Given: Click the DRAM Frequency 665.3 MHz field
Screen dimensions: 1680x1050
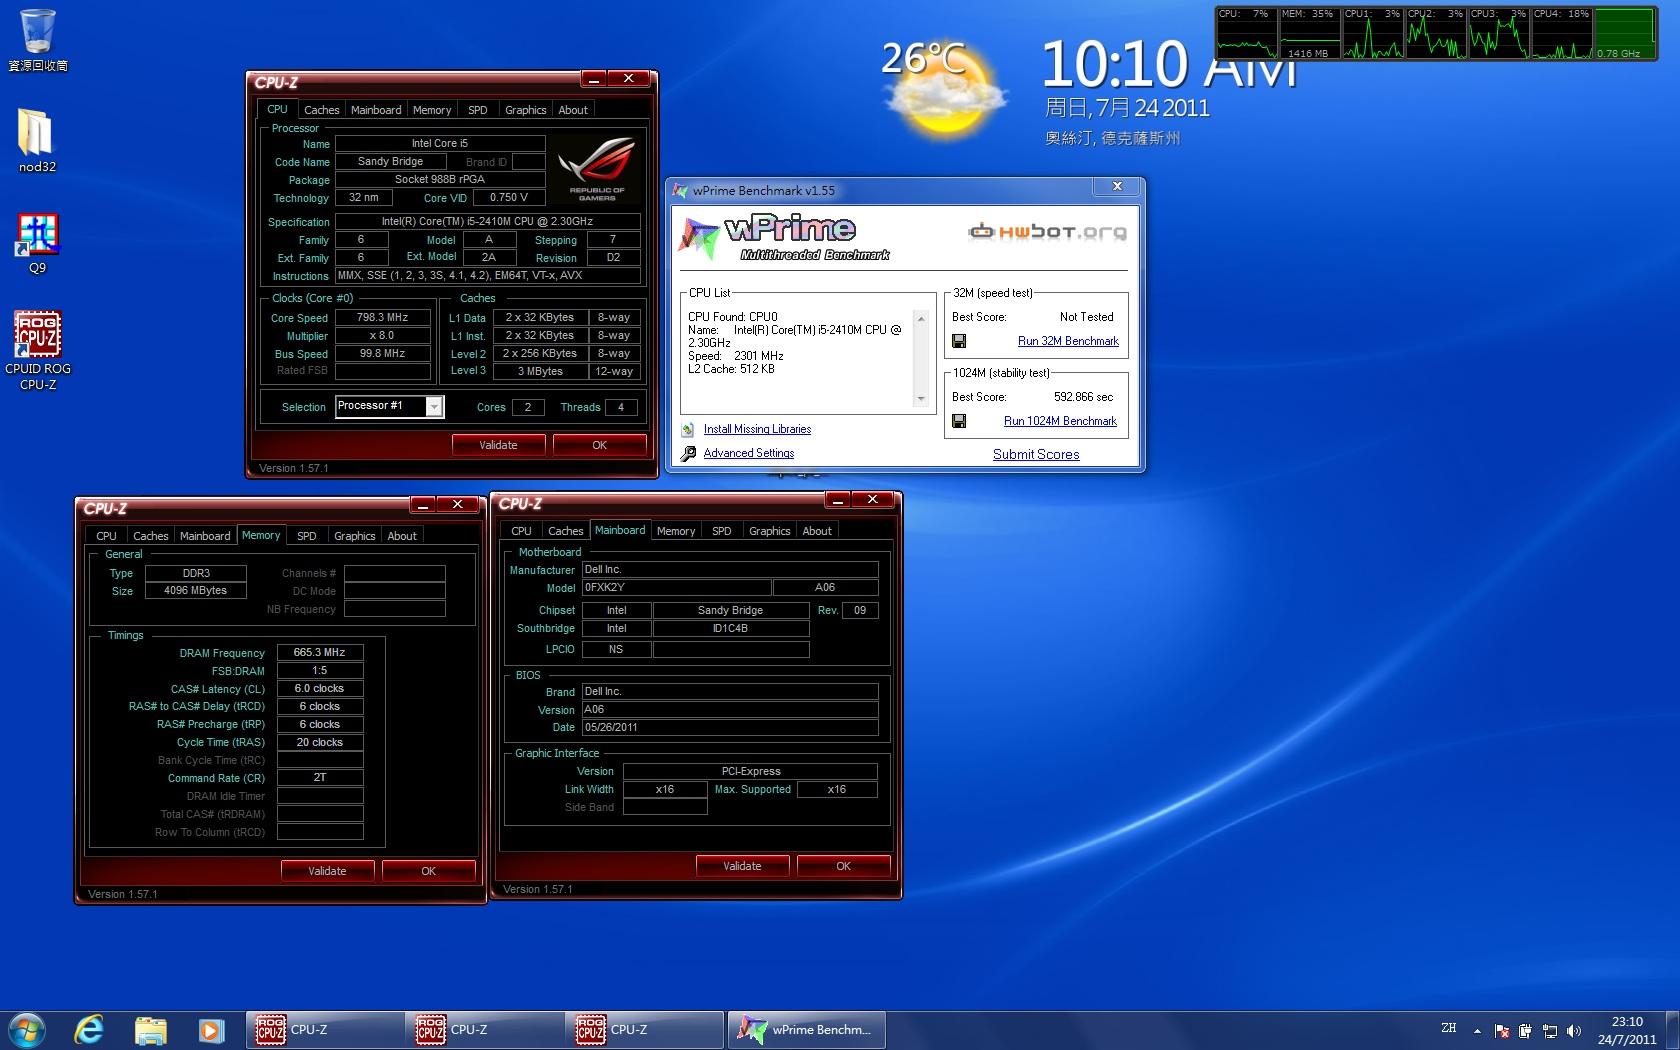Looking at the screenshot, I should (x=320, y=652).
